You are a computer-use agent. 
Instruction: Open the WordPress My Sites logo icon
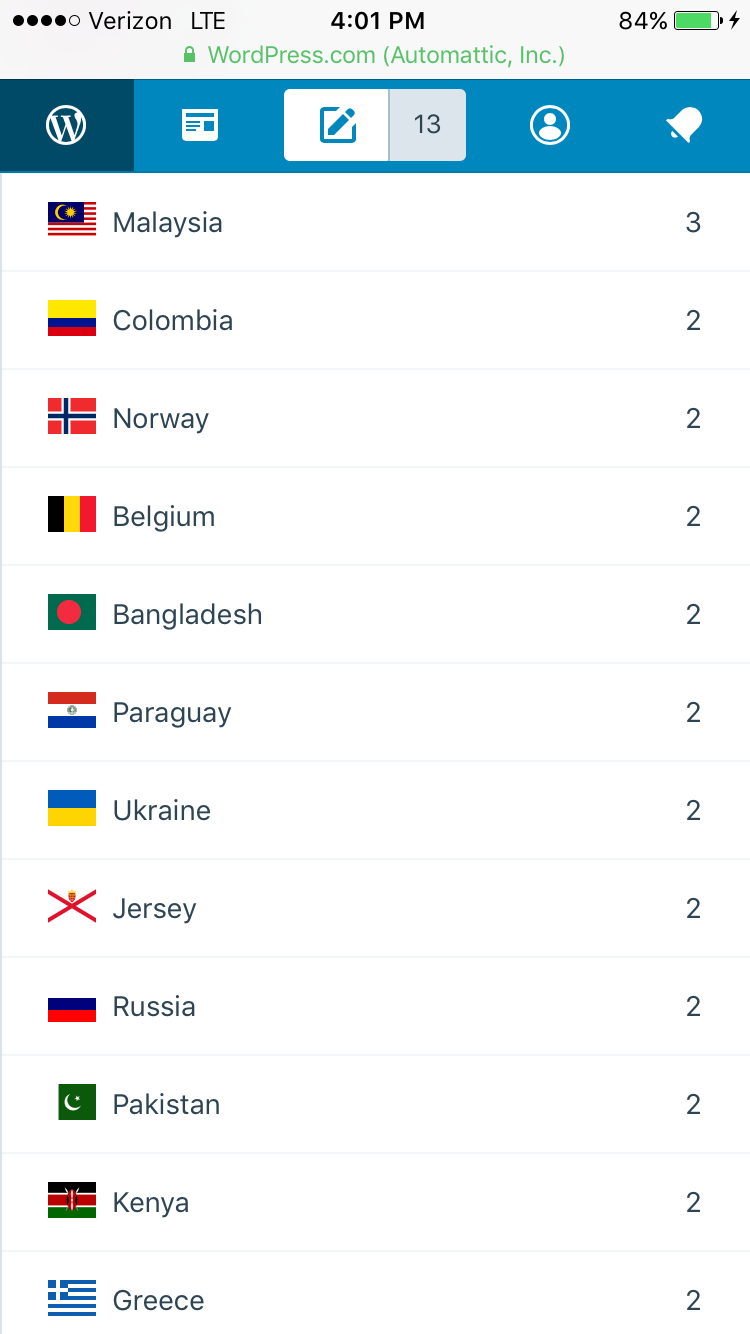pyautogui.click(x=66, y=125)
